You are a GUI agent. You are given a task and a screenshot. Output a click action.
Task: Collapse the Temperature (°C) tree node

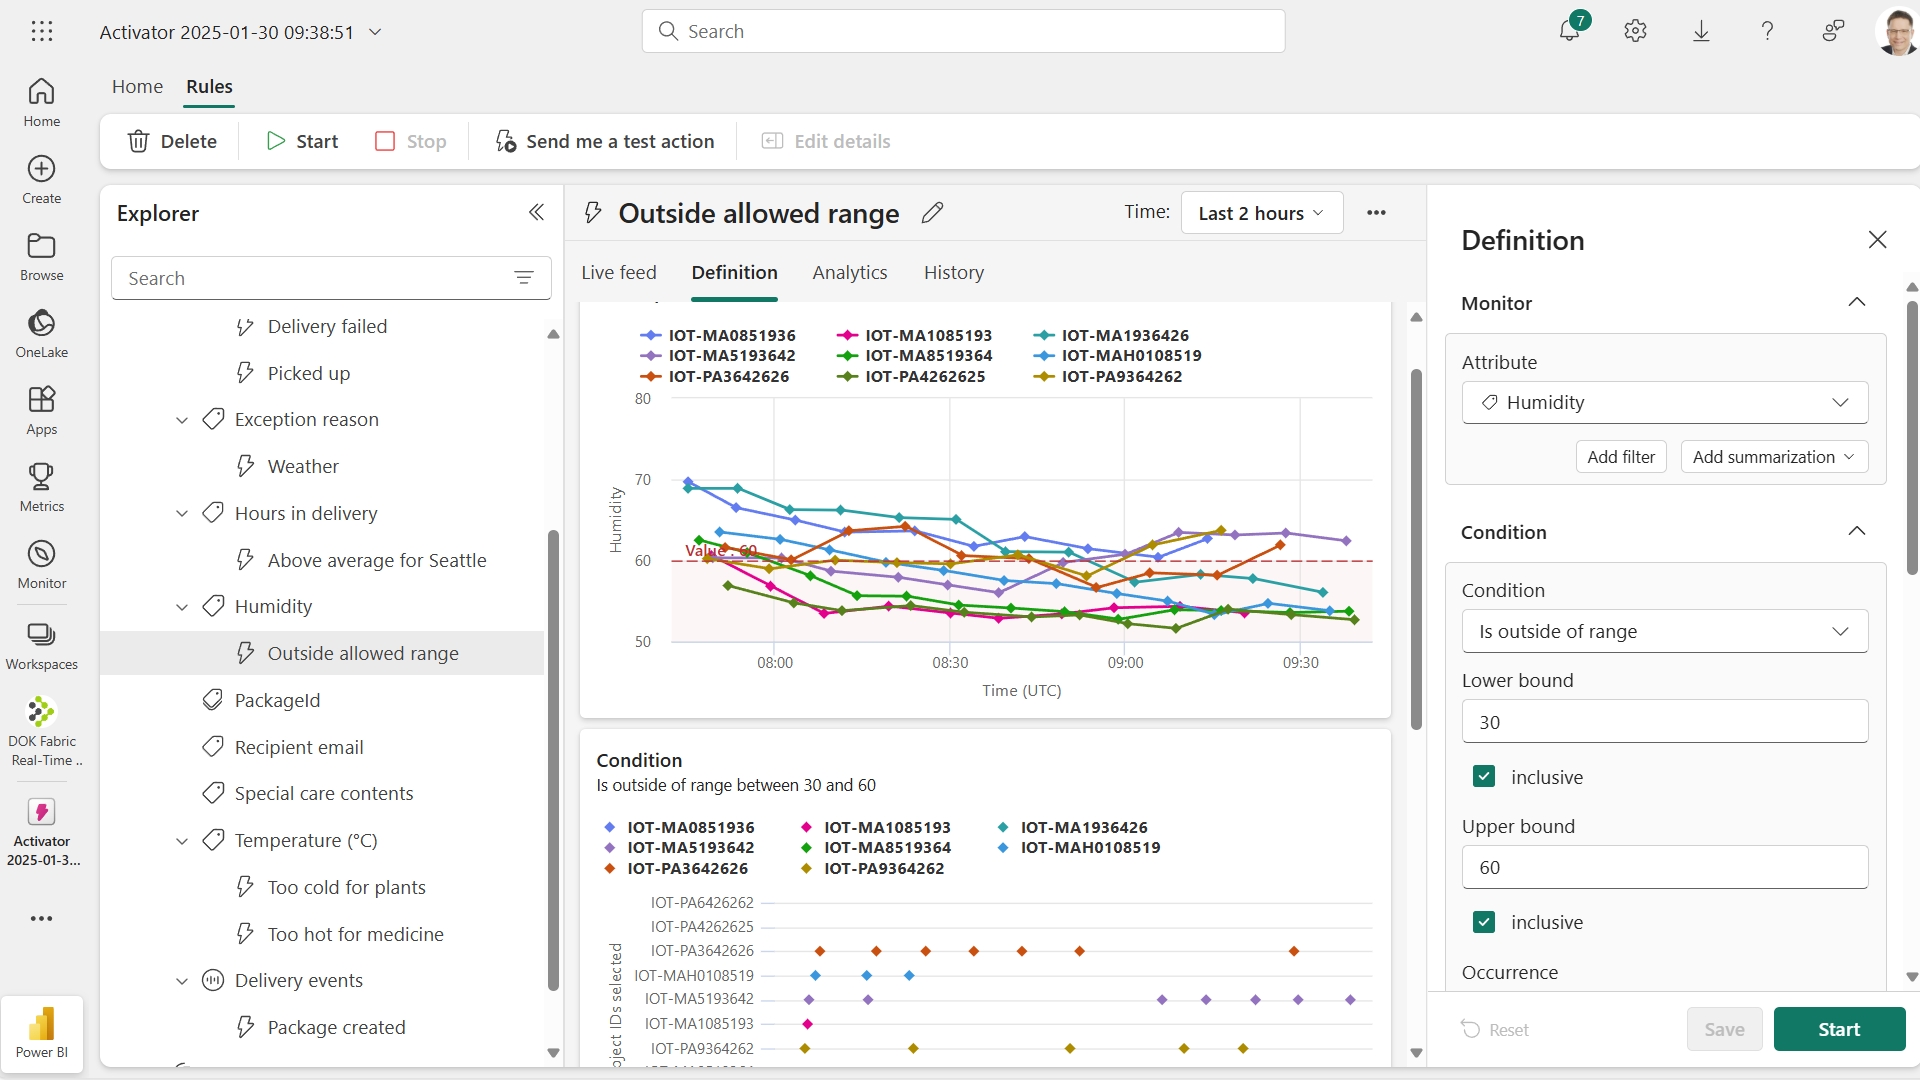[182, 841]
